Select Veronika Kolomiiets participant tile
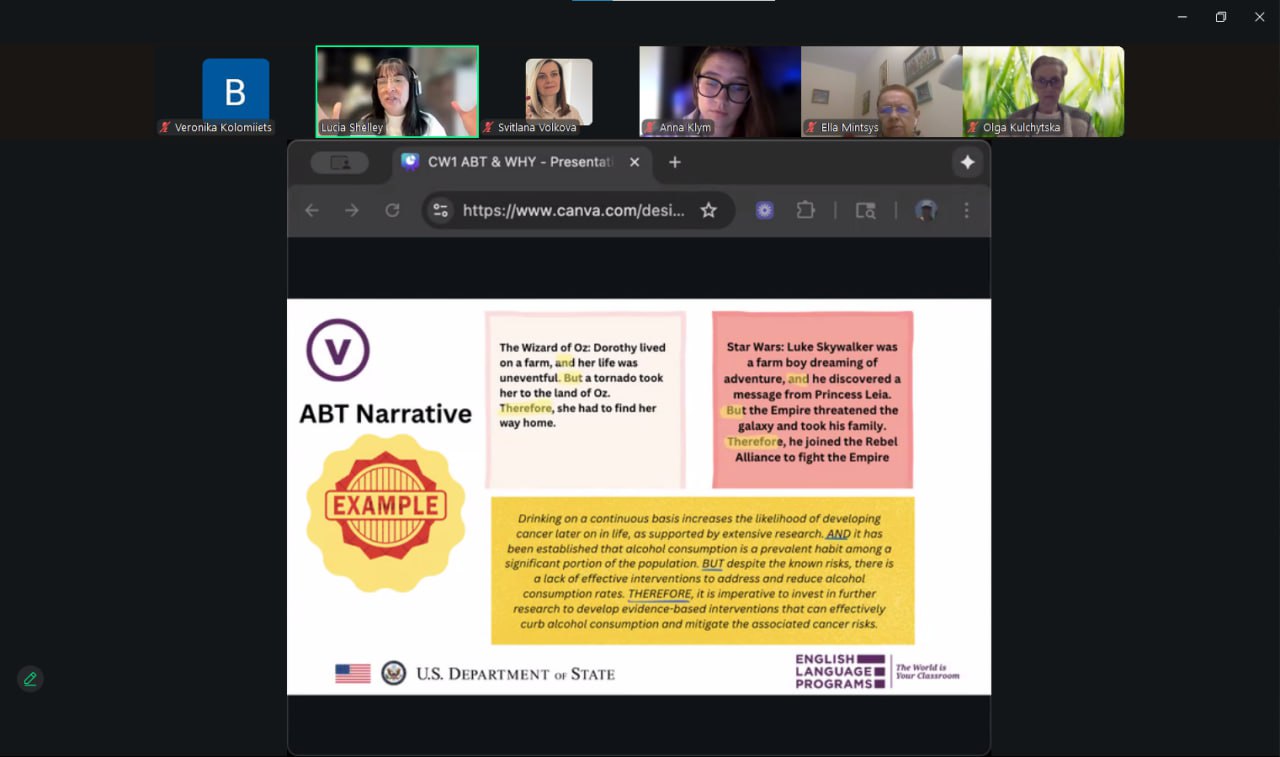This screenshot has width=1280, height=757. click(x=235, y=91)
